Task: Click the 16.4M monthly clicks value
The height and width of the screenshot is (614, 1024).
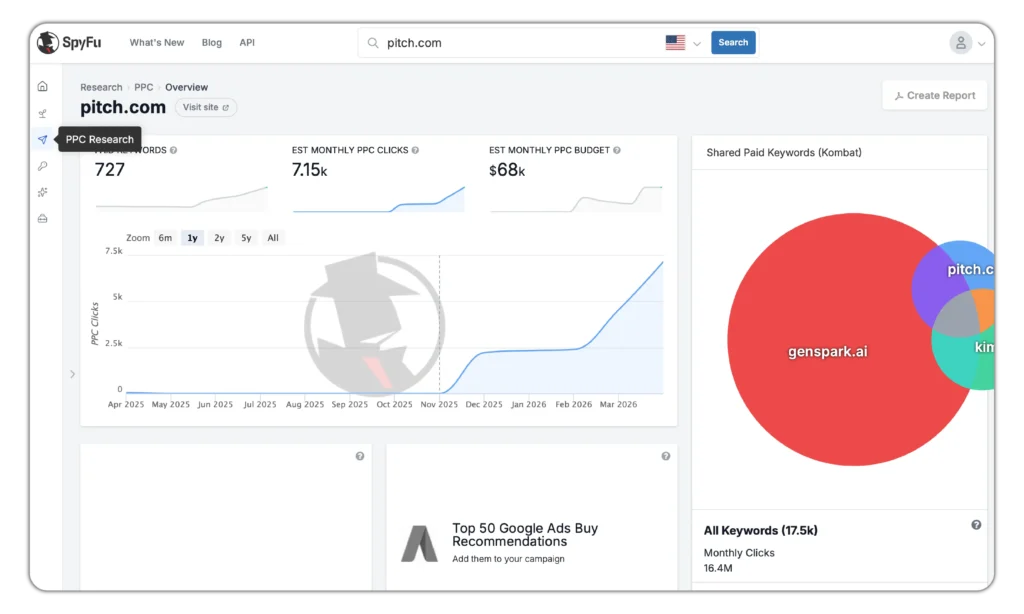Action: click(718, 568)
